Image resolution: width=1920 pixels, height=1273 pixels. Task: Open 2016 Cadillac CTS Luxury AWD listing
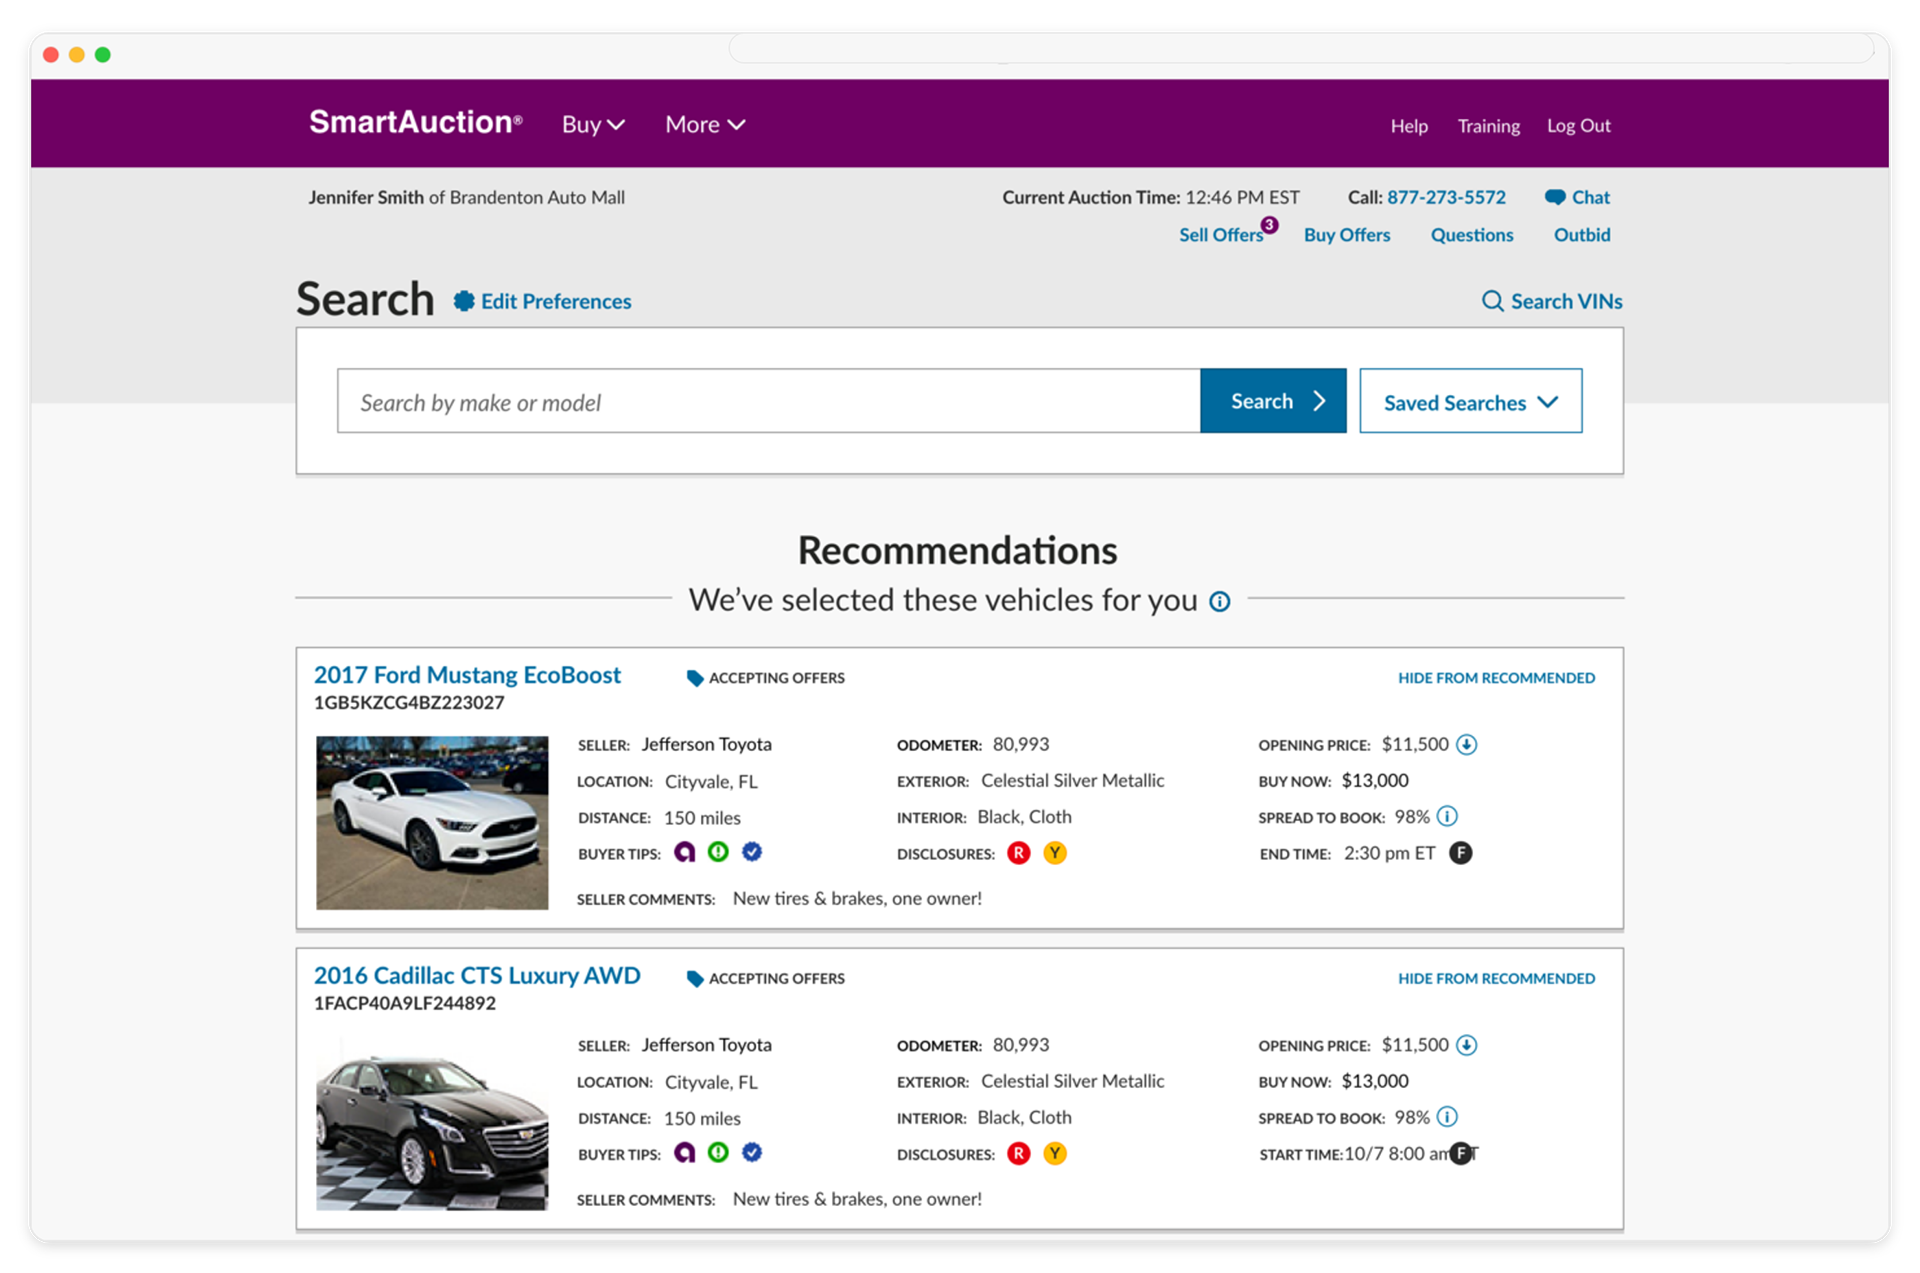click(x=477, y=976)
